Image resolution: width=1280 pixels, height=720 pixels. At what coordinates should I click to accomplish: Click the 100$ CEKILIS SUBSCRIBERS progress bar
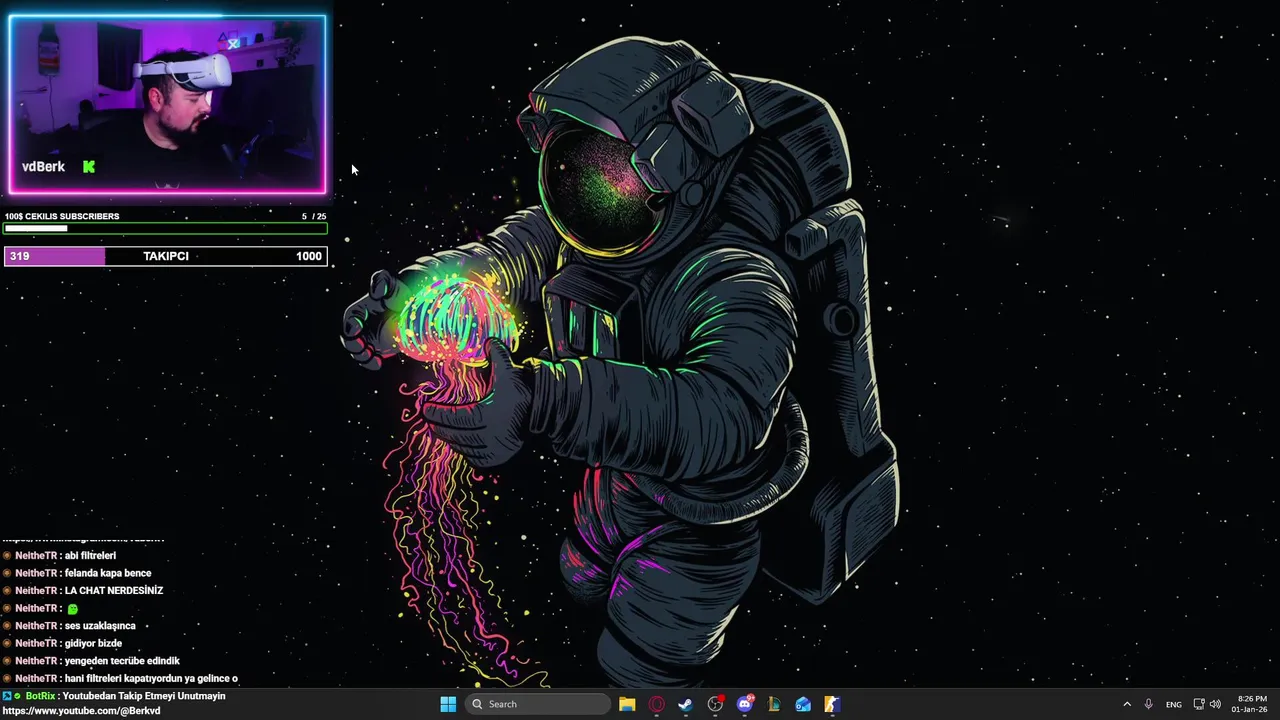[165, 229]
